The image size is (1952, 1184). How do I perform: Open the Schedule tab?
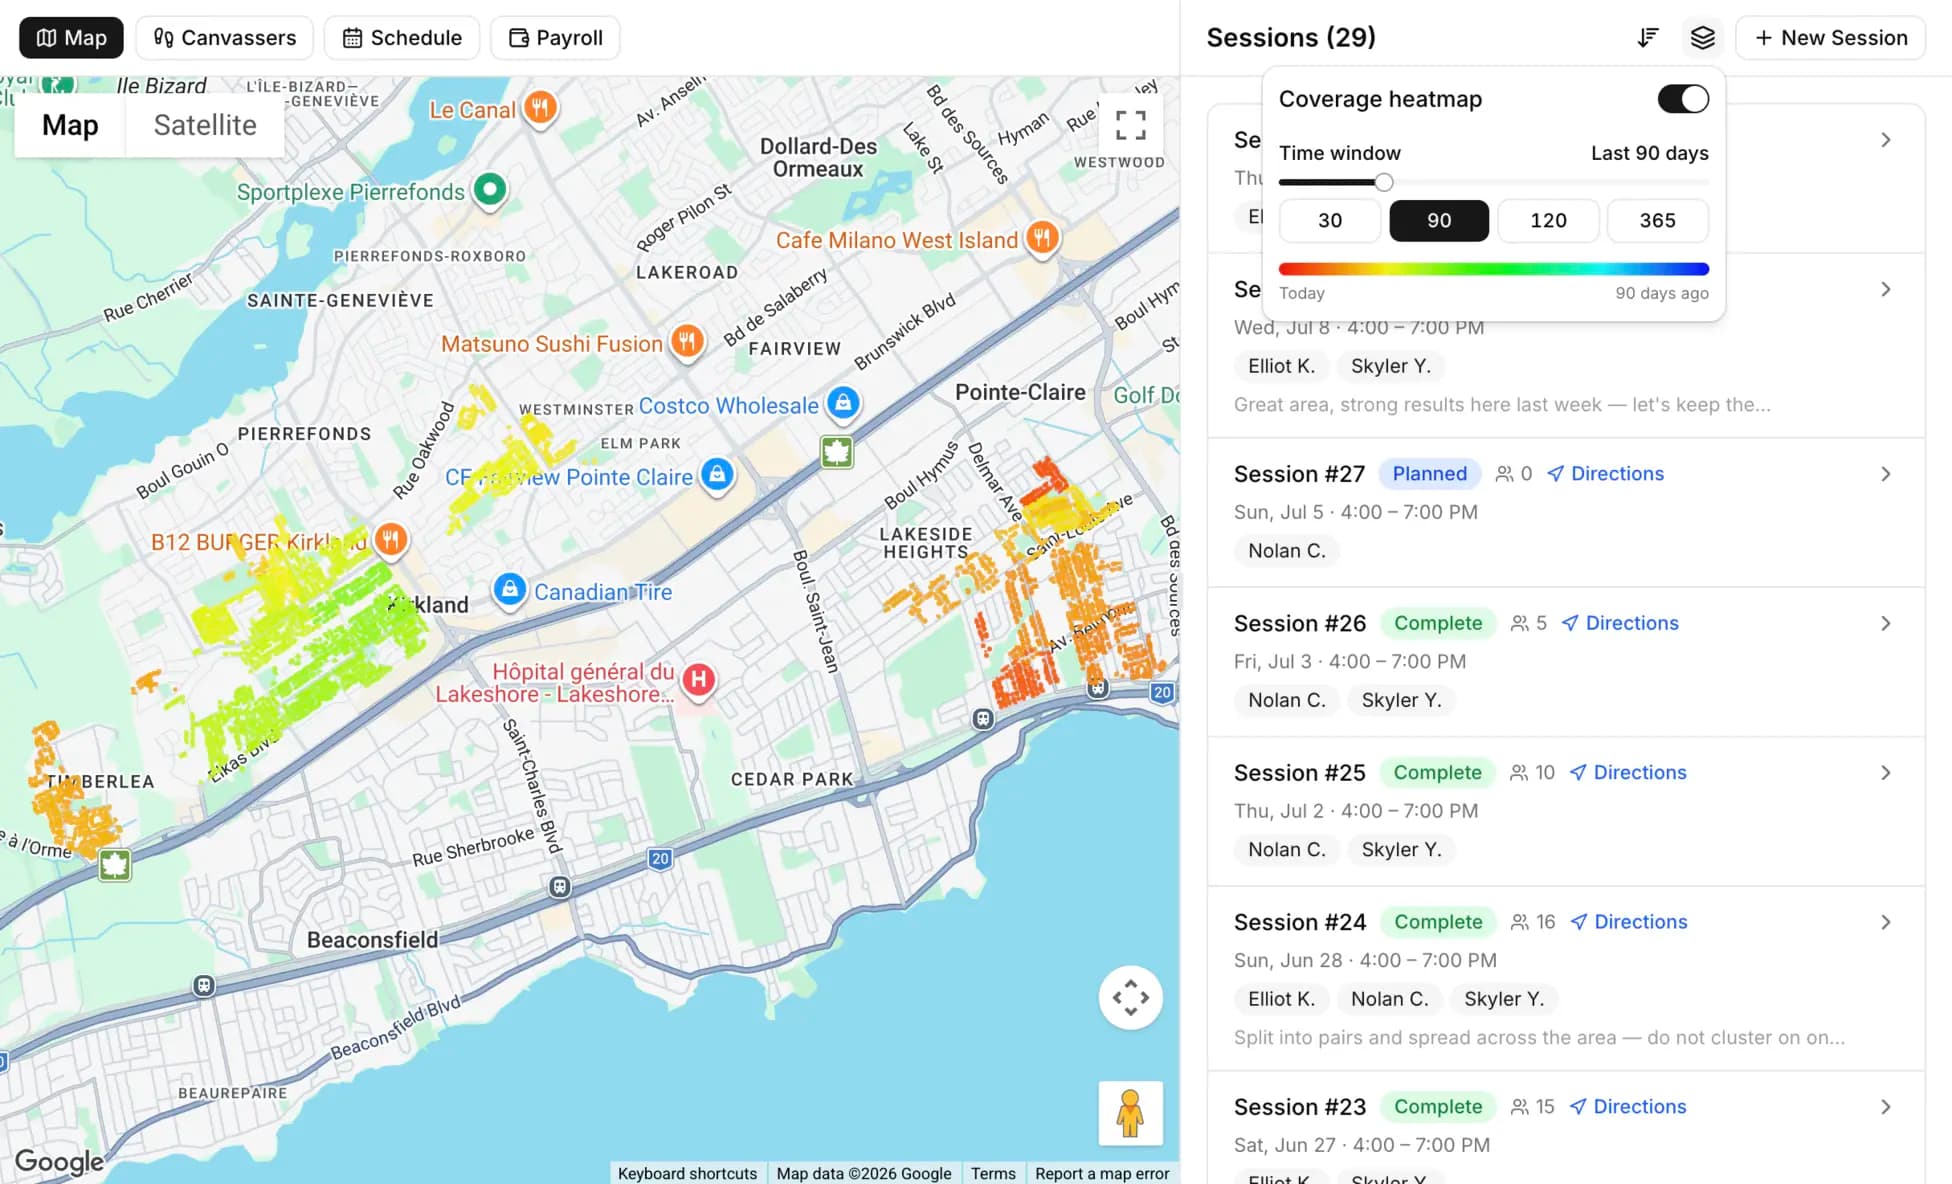[402, 38]
